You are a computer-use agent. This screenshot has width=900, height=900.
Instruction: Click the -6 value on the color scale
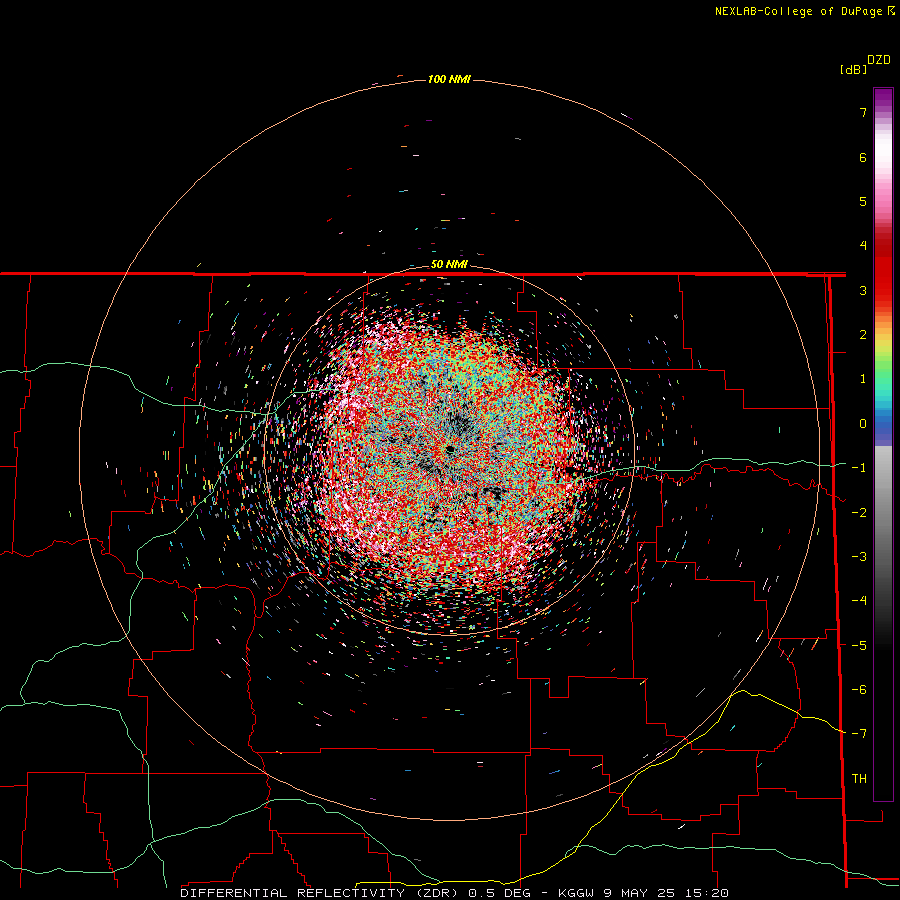(x=859, y=690)
